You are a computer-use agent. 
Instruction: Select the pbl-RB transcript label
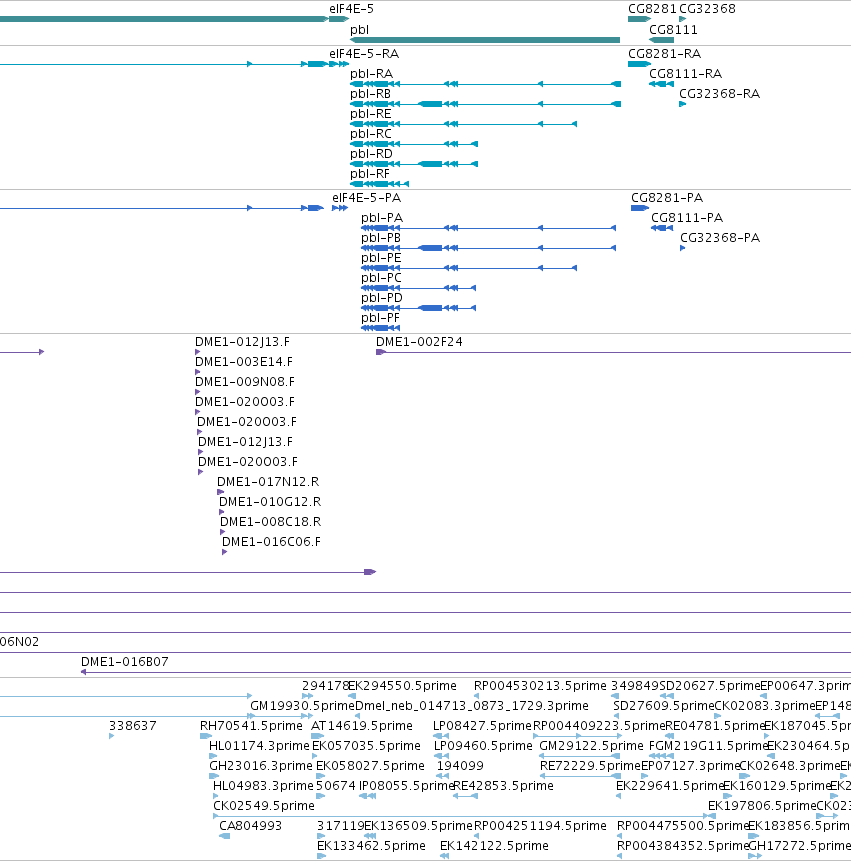(x=371, y=94)
